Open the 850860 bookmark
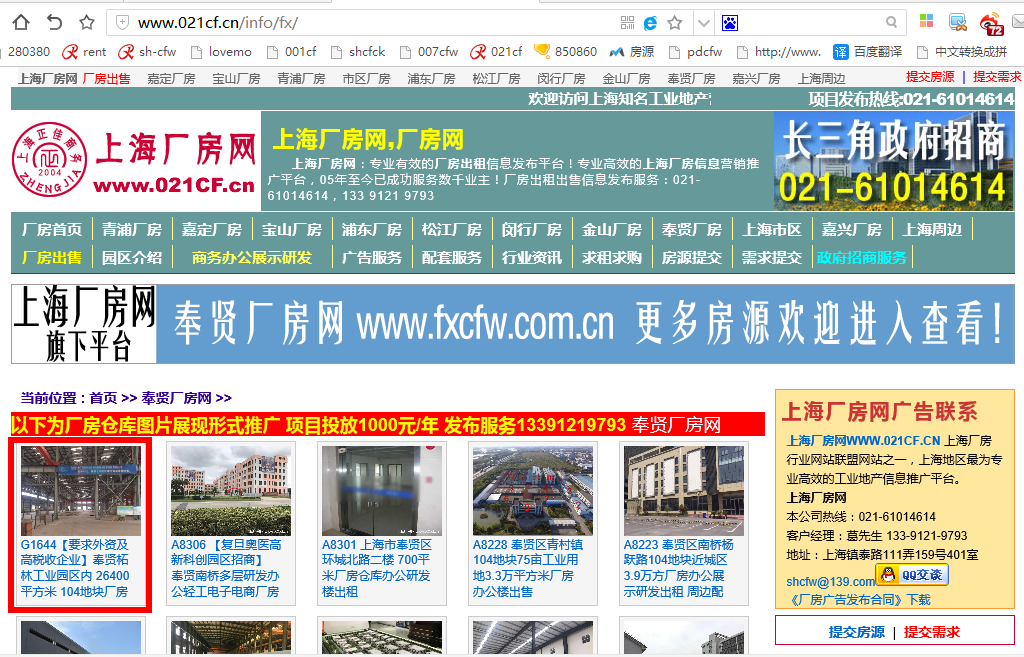Viewport: 1024px width, 657px height. pyautogui.click(x=566, y=52)
